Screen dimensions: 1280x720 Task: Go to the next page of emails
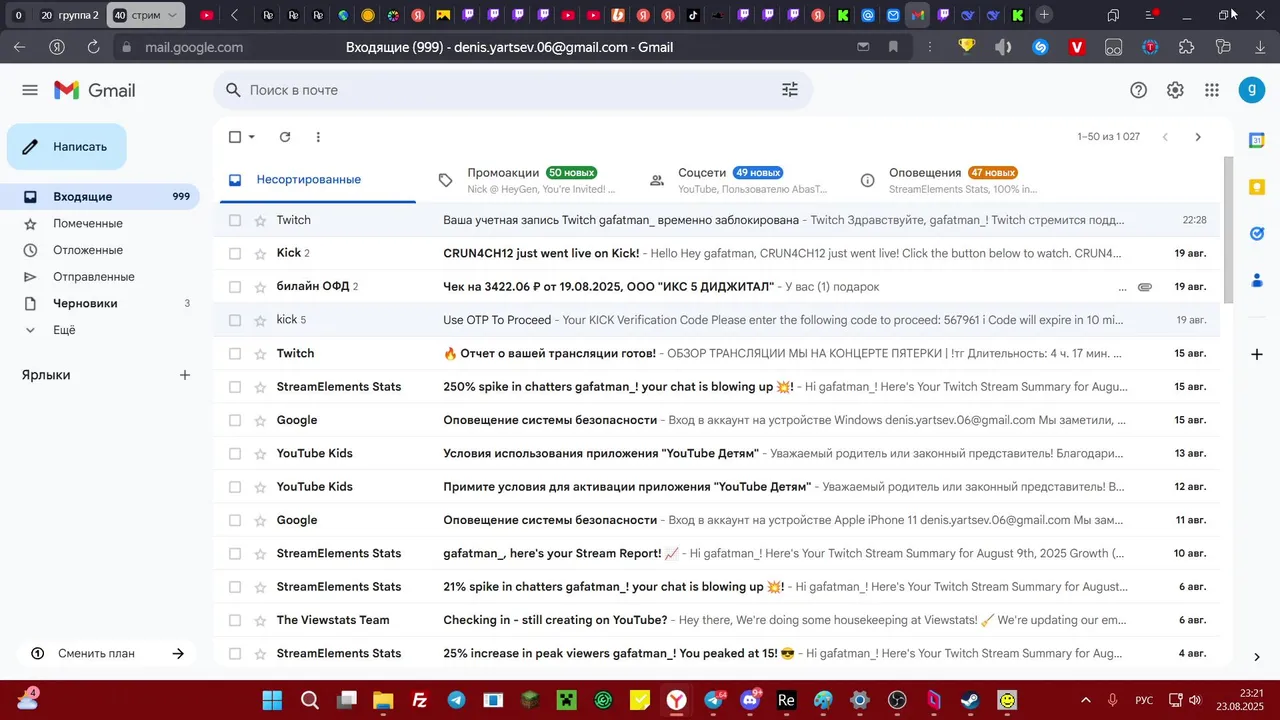(x=1198, y=137)
